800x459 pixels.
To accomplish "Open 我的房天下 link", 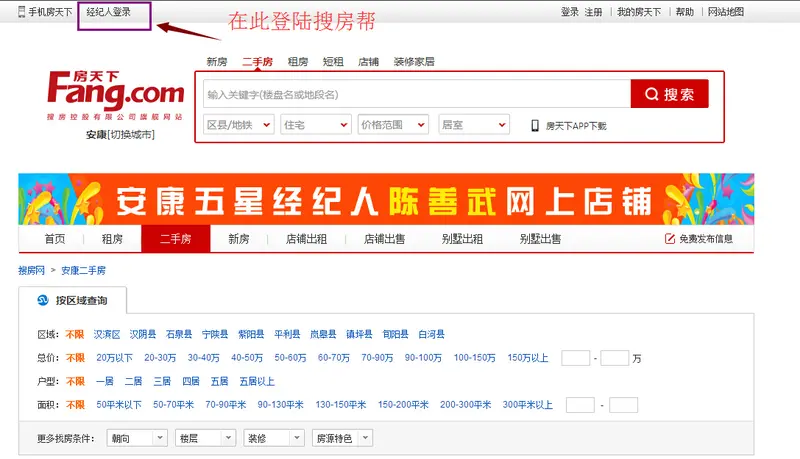I will pos(639,12).
